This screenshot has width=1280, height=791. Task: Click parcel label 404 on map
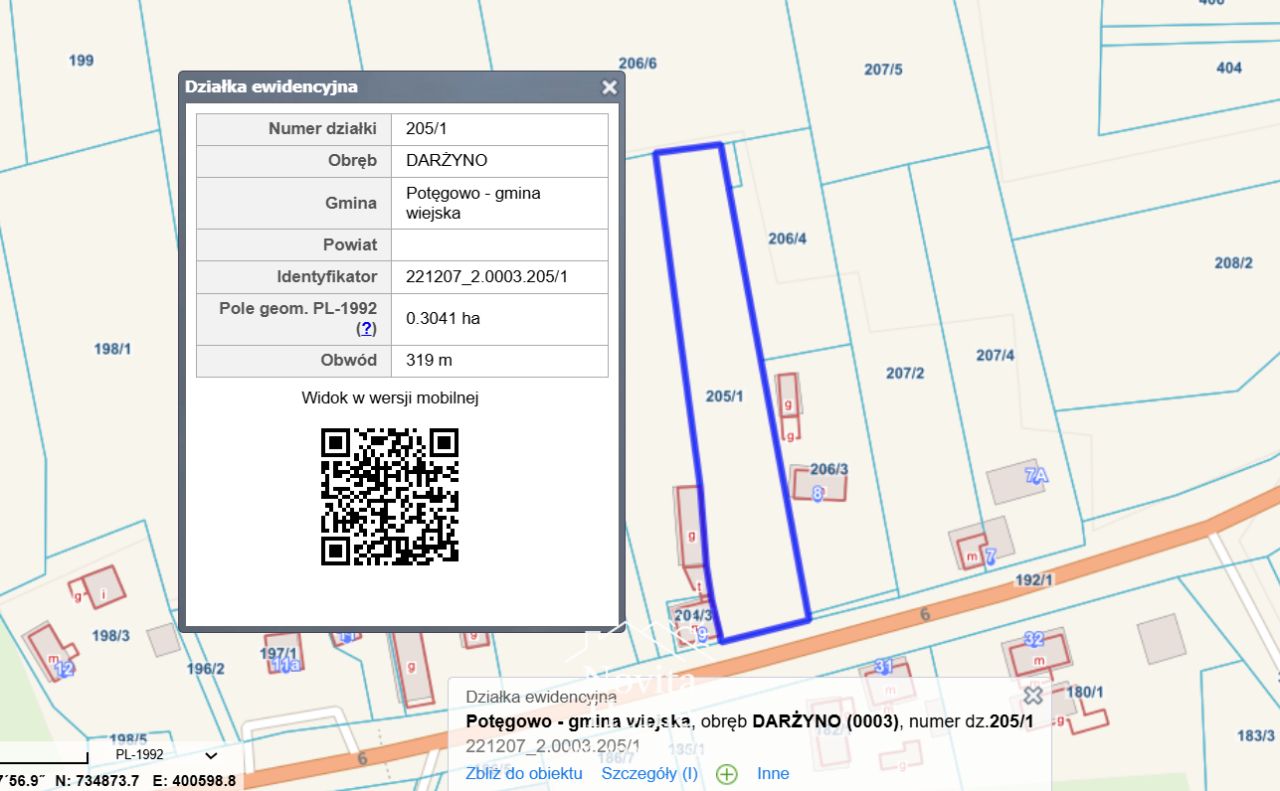tap(1229, 68)
